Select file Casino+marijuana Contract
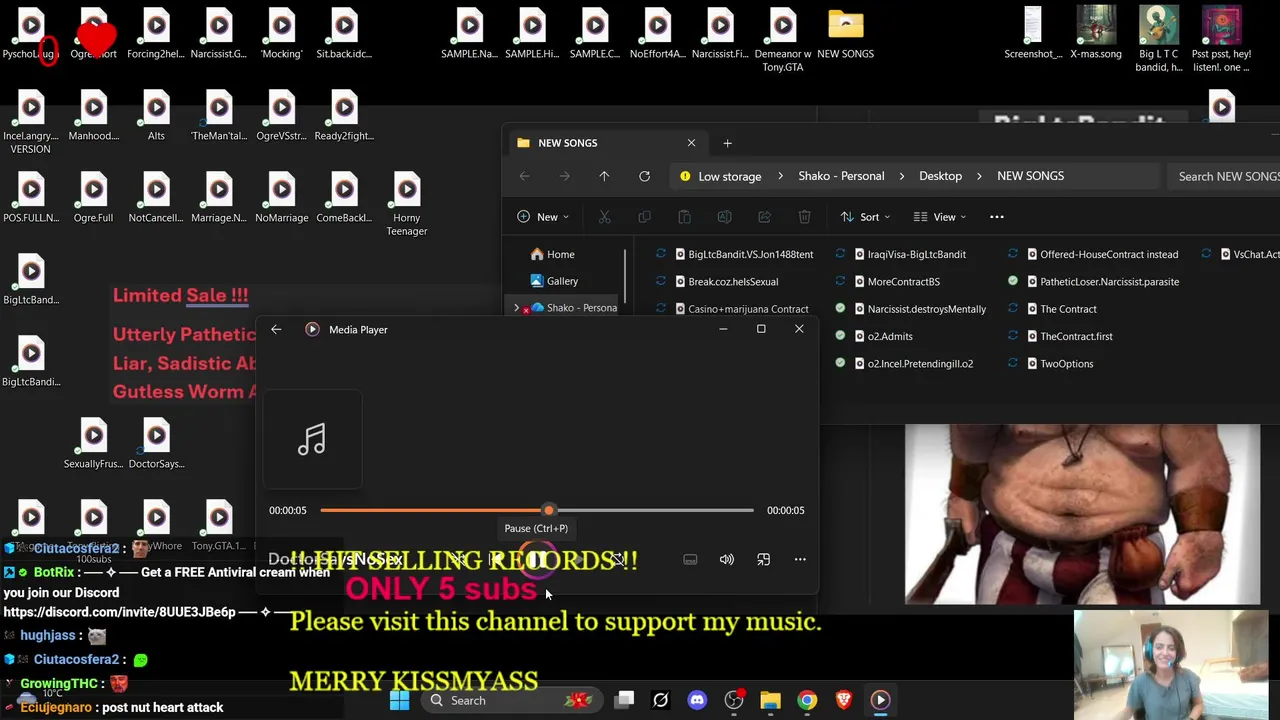 tap(748, 309)
